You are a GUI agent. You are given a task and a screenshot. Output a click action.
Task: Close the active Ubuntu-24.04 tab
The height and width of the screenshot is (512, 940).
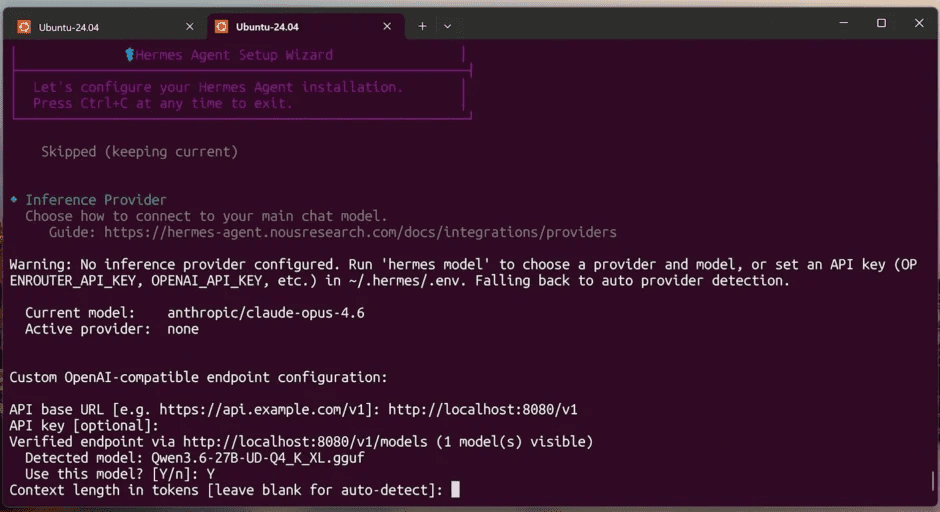(387, 26)
